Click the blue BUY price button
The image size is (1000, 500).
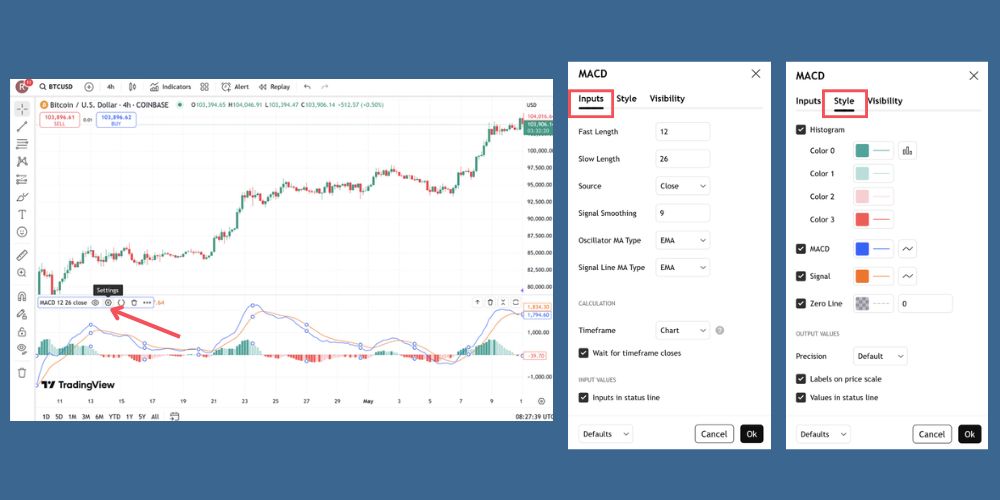pos(116,120)
